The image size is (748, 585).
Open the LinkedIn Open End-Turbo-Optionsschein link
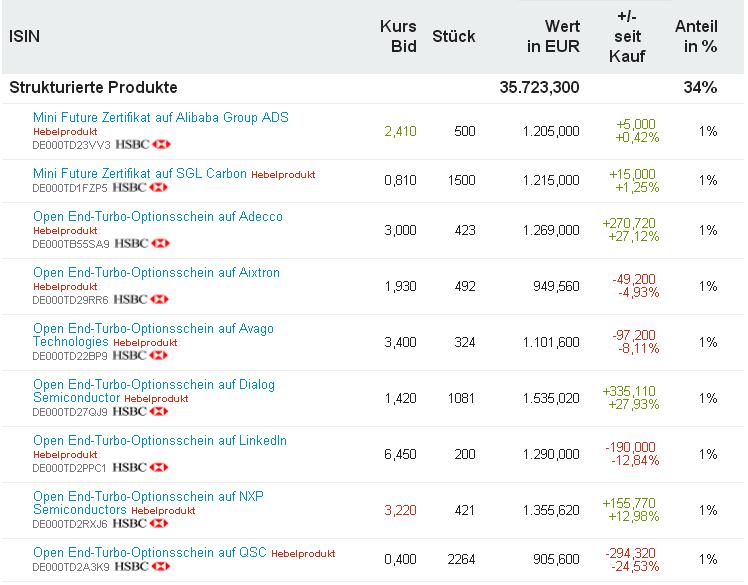(159, 441)
